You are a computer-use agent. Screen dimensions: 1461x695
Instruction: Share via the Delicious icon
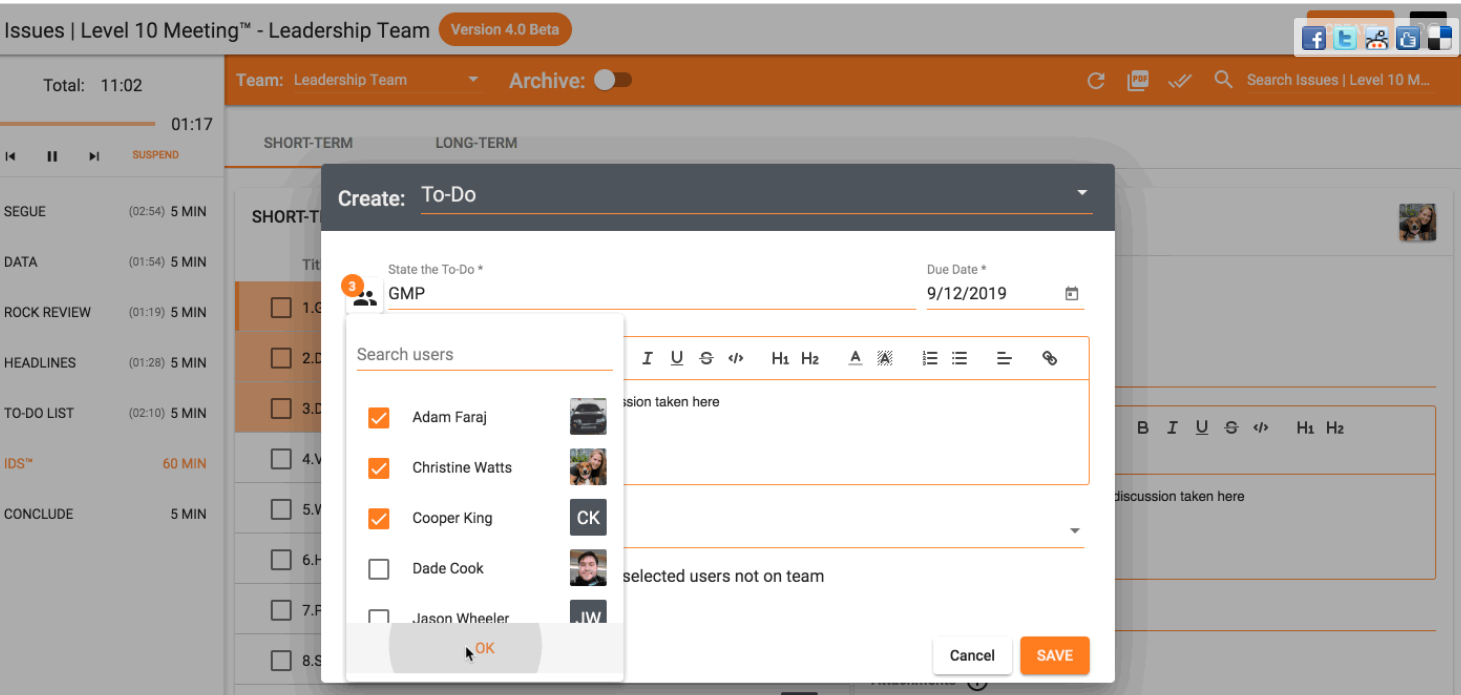(1438, 39)
